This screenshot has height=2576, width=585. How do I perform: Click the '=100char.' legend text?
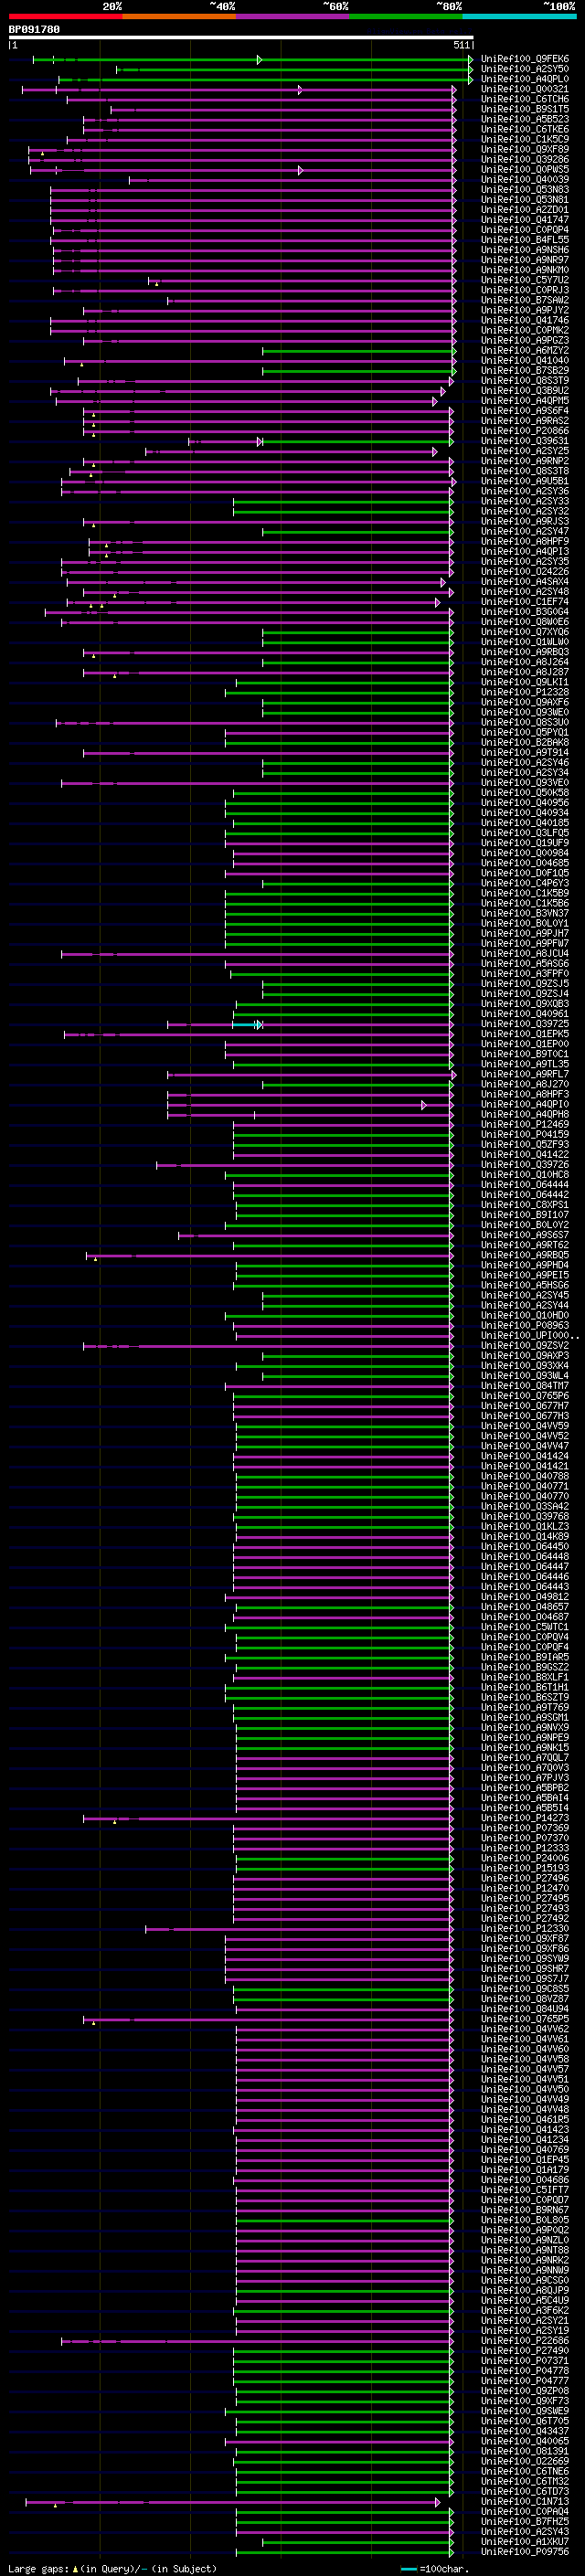coord(444,2569)
